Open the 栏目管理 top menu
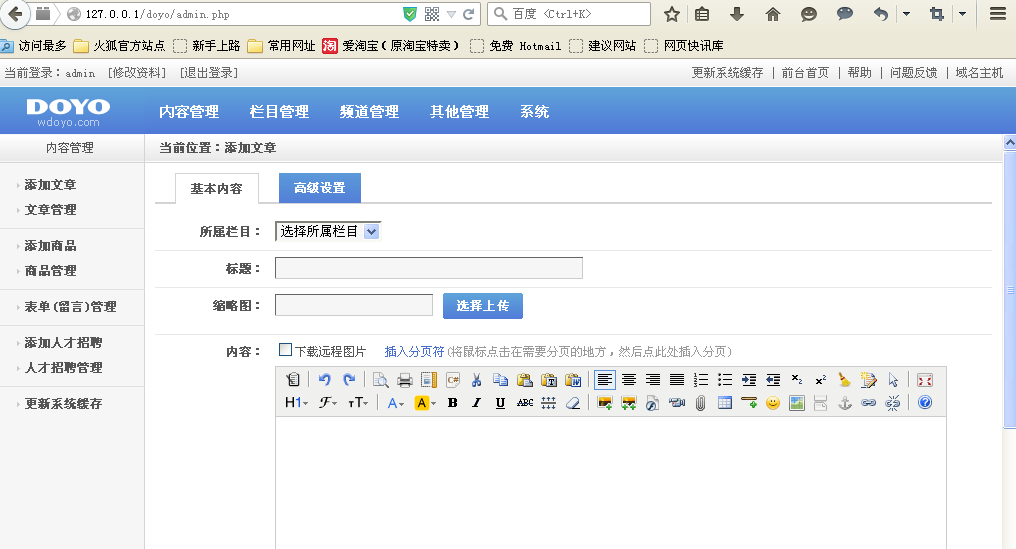 (279, 111)
